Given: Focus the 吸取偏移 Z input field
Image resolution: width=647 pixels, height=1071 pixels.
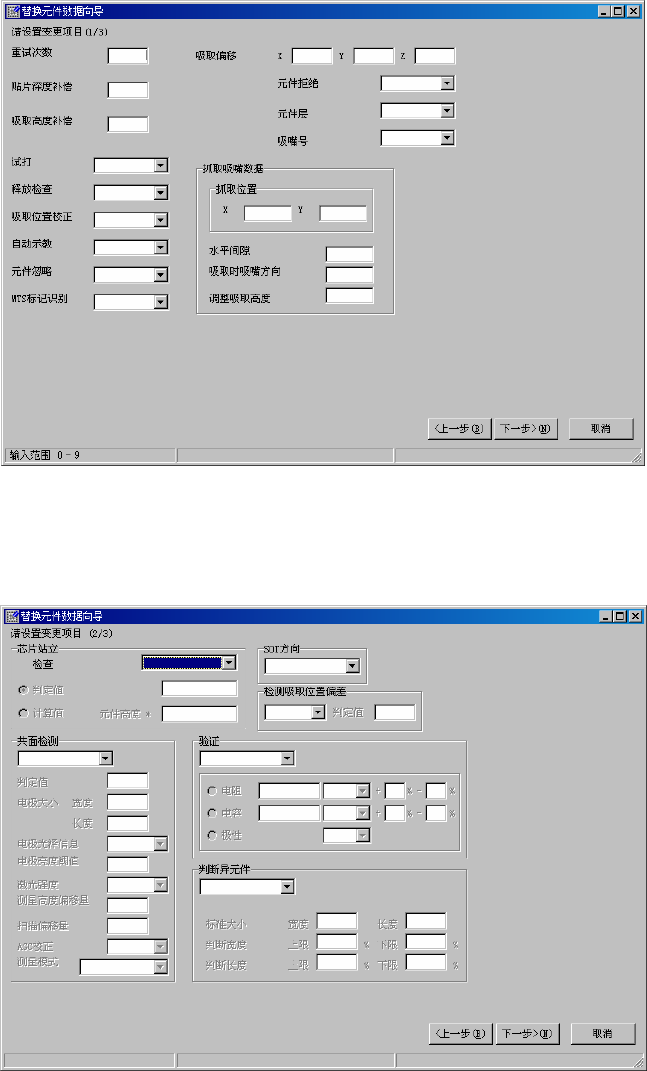Looking at the screenshot, I should pyautogui.click(x=435, y=56).
